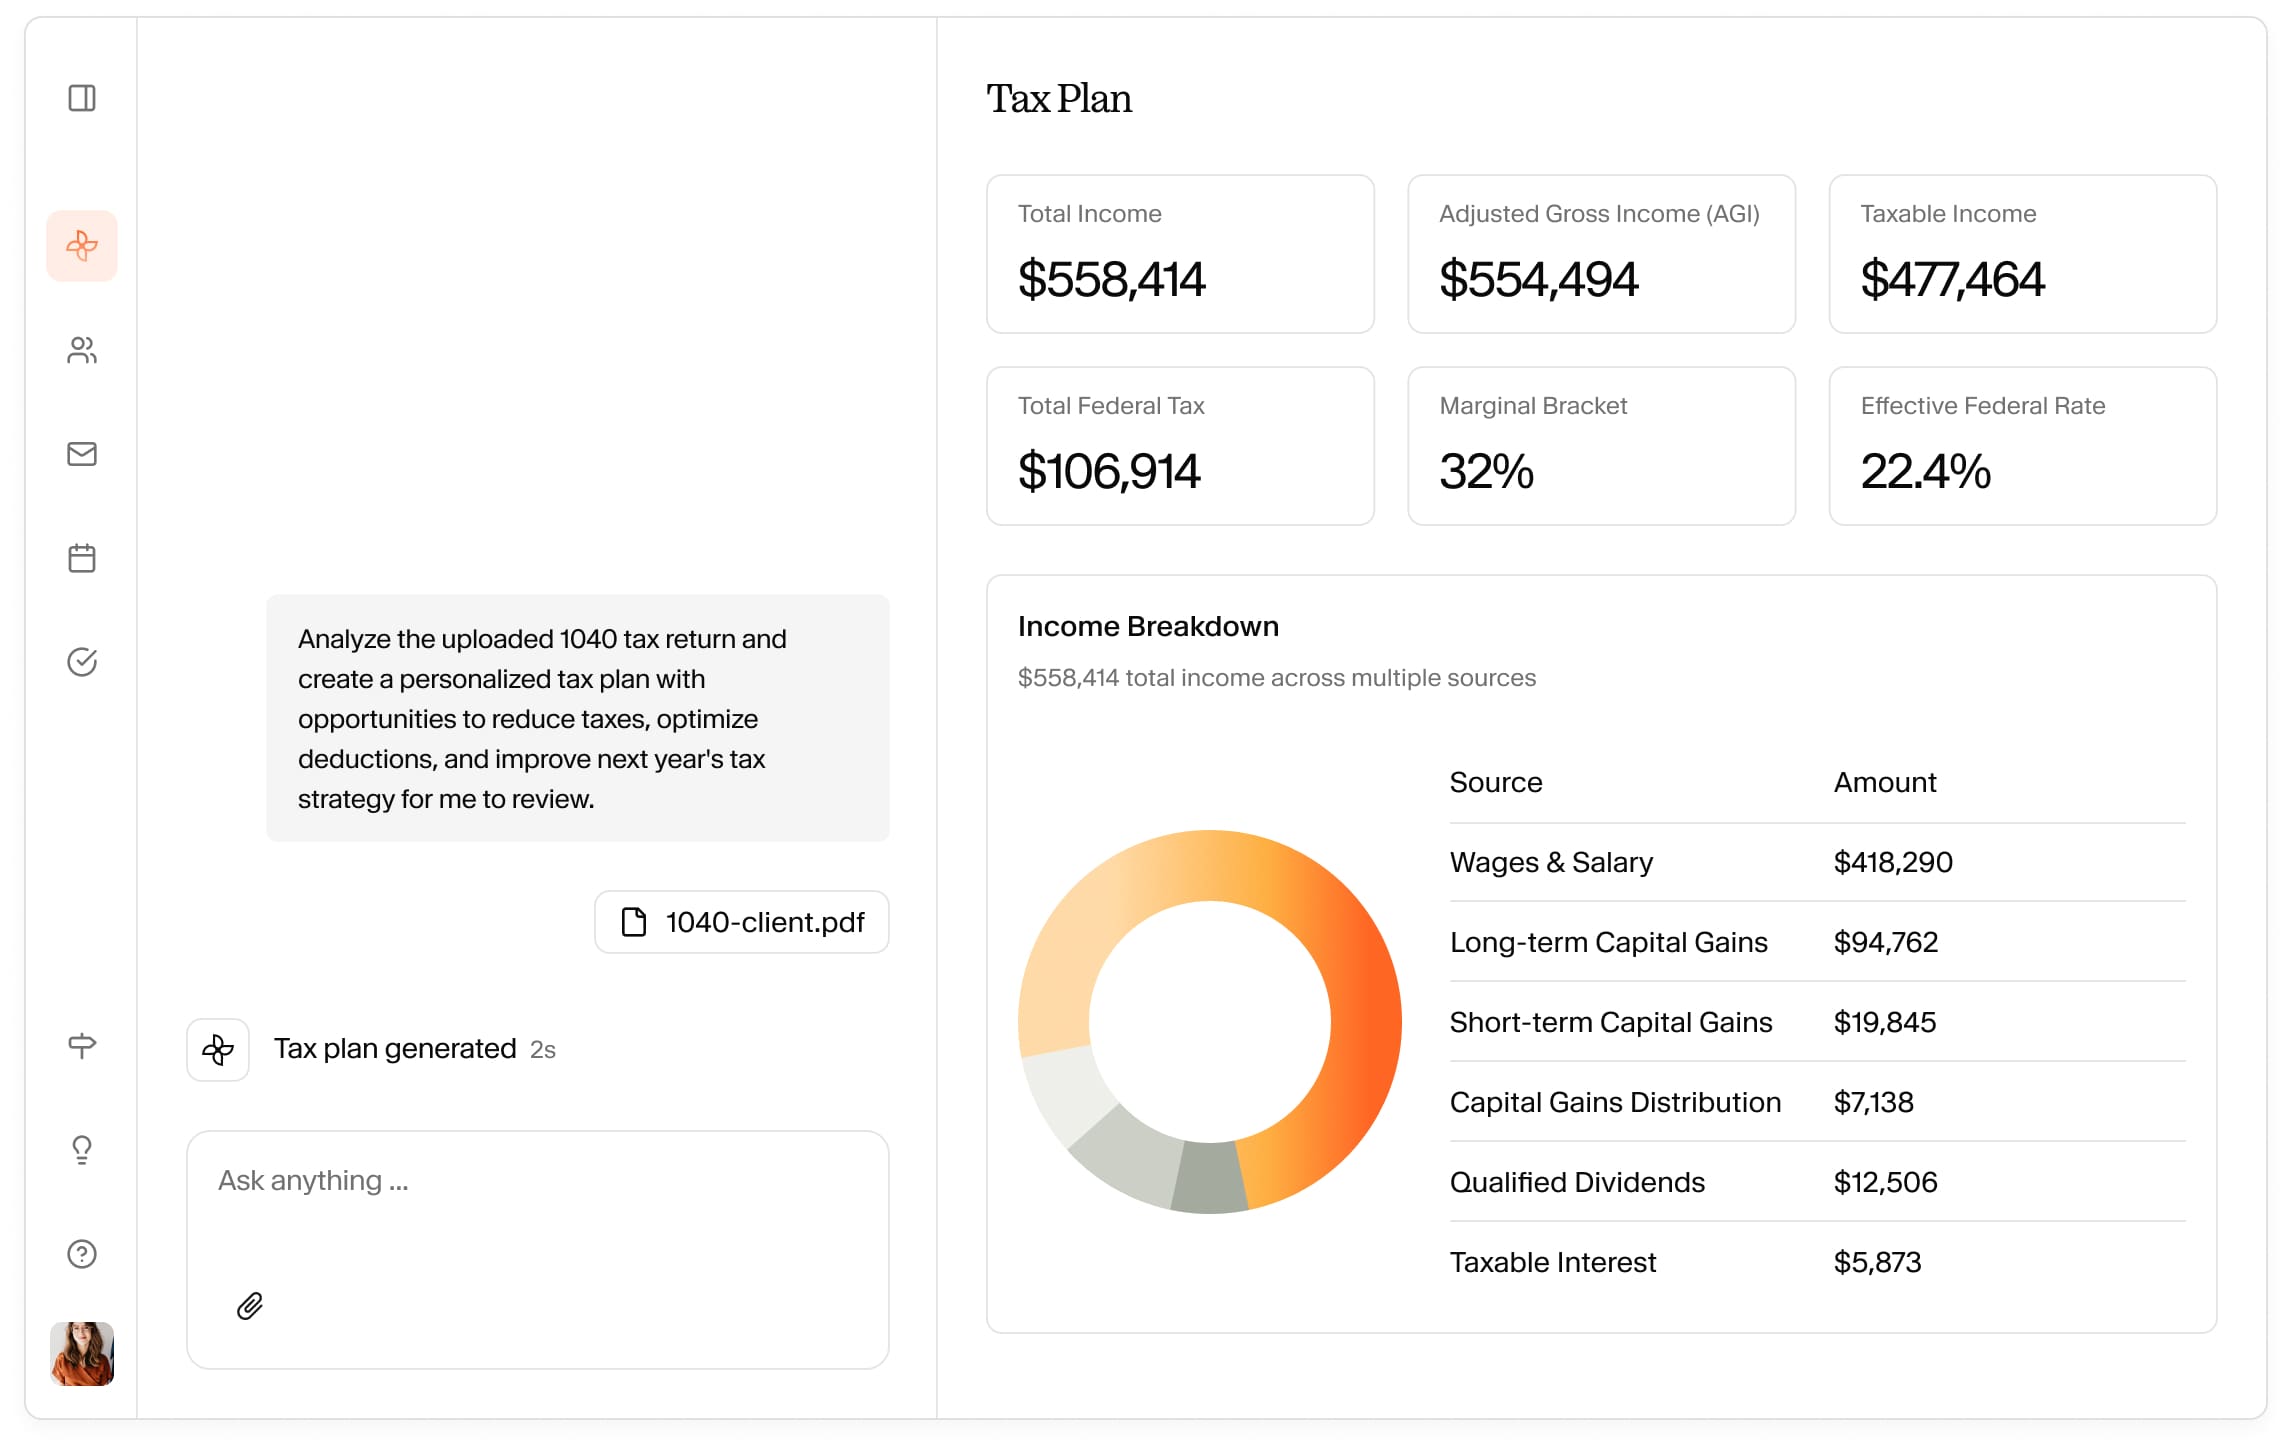Open the 1040-client.pdf attachment
This screenshot has width=2292, height=1452.
click(x=742, y=922)
